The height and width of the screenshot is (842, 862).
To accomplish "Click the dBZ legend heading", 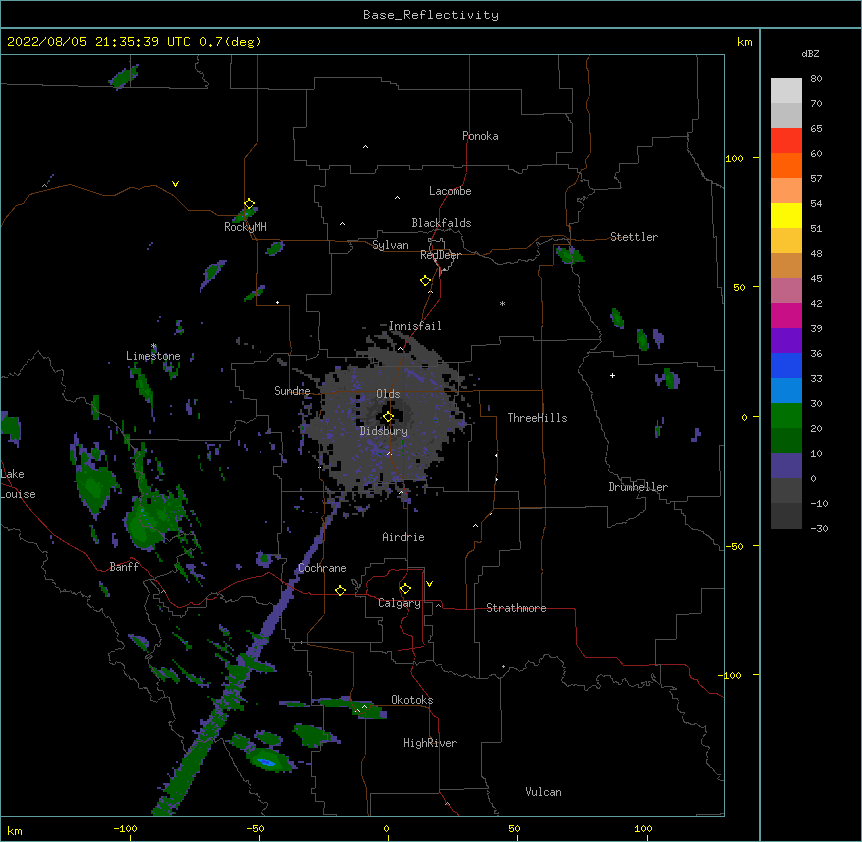I will (810, 53).
